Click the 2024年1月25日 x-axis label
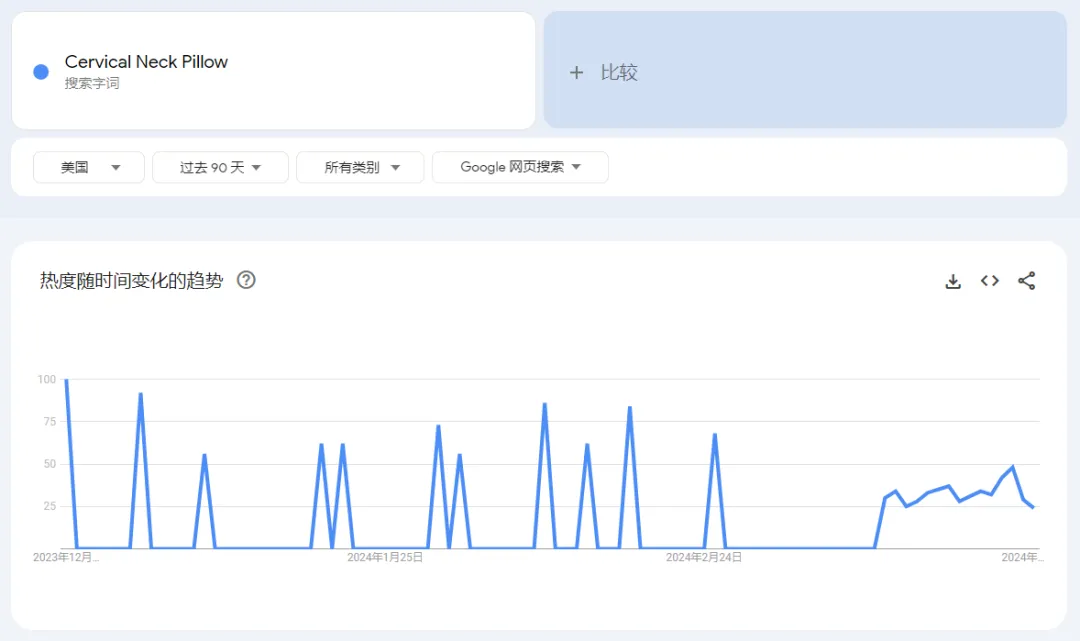Image resolution: width=1080 pixels, height=641 pixels. coord(385,557)
